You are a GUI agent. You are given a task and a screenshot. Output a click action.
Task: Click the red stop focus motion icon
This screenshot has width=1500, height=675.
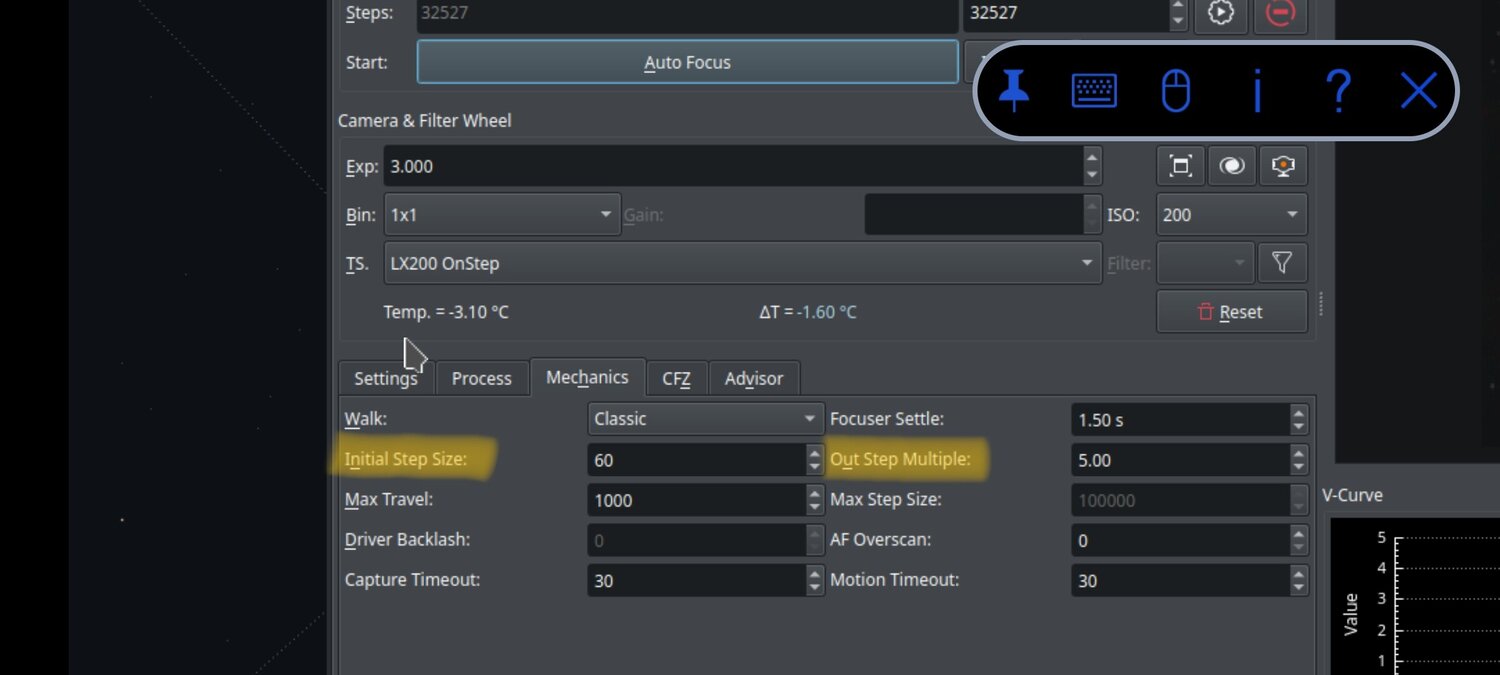pos(1280,14)
